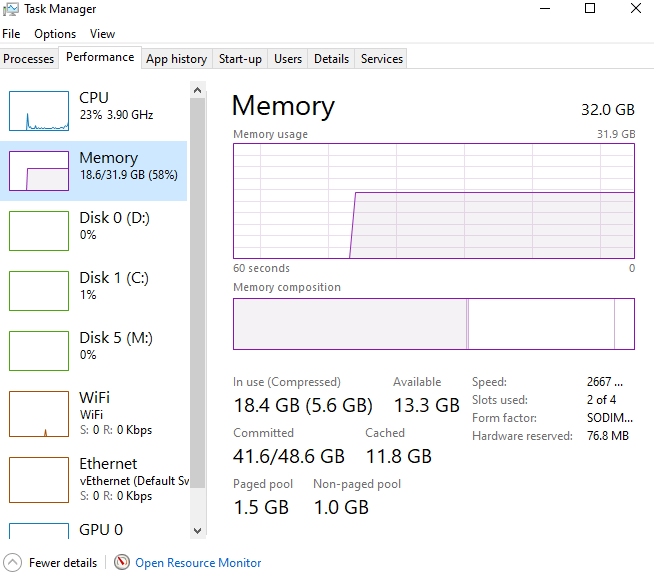Screen dimensions: 654x580
Task: Click the sidebar scrollbar up arrow
Action: coord(196,90)
